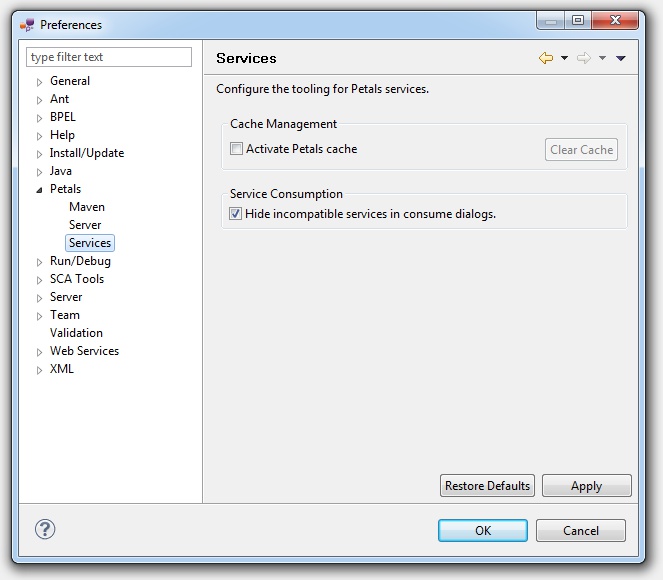Click the back navigation arrow icon
Viewport: 663px width, 580px height.
[x=545, y=59]
